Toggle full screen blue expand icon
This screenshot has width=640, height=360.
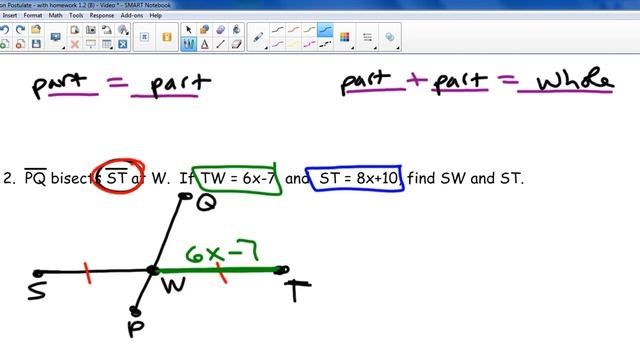click(x=122, y=44)
